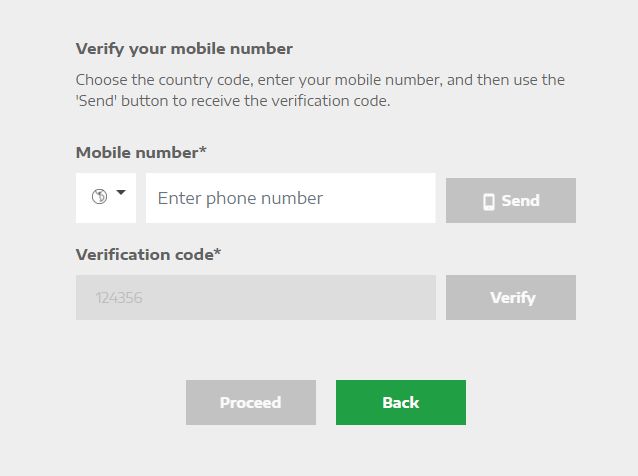Click the asterisk after Verification code label
Screen dimensions: 638x476
(x=217, y=253)
